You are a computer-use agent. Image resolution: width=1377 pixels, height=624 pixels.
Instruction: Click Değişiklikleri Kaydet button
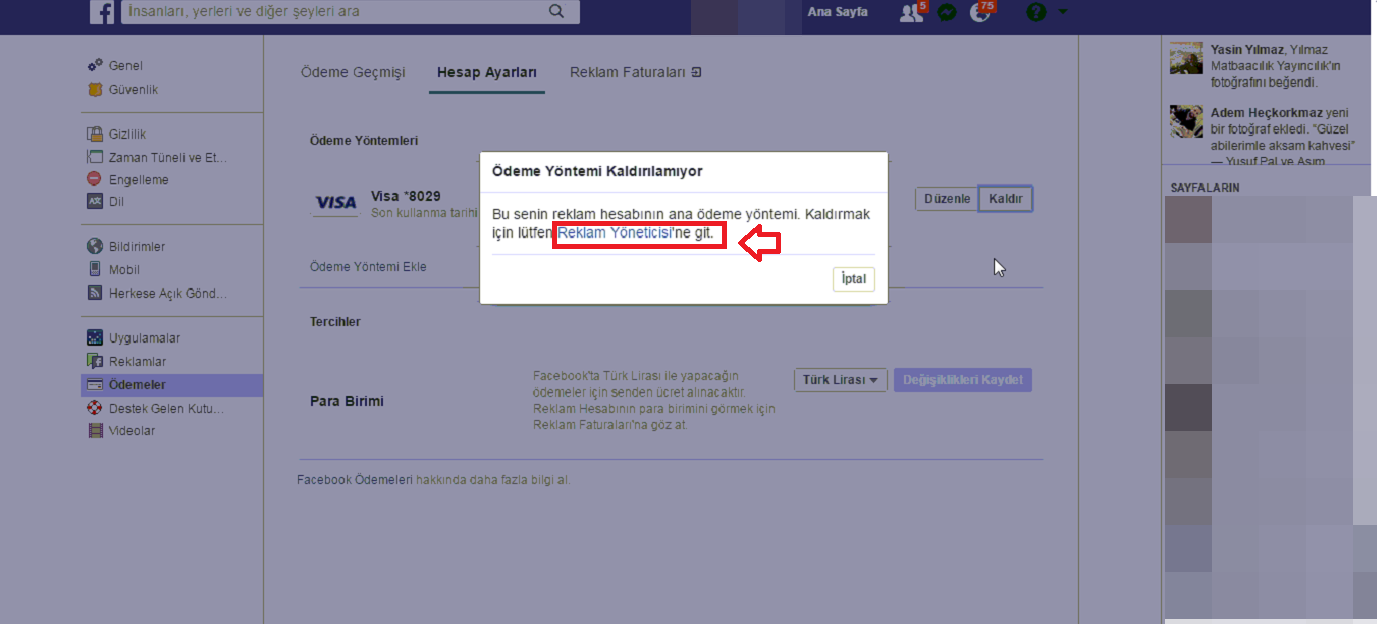[963, 380]
